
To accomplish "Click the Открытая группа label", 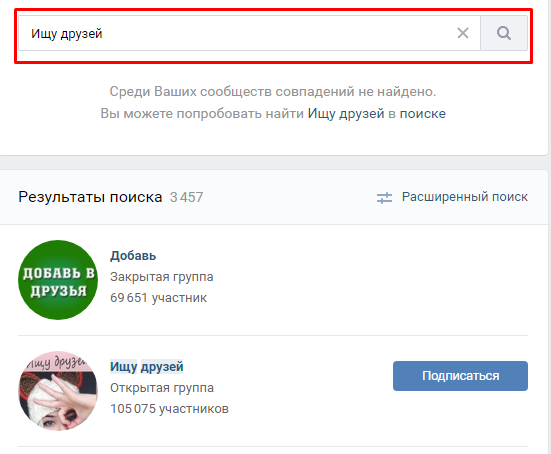I will [x=162, y=388].
